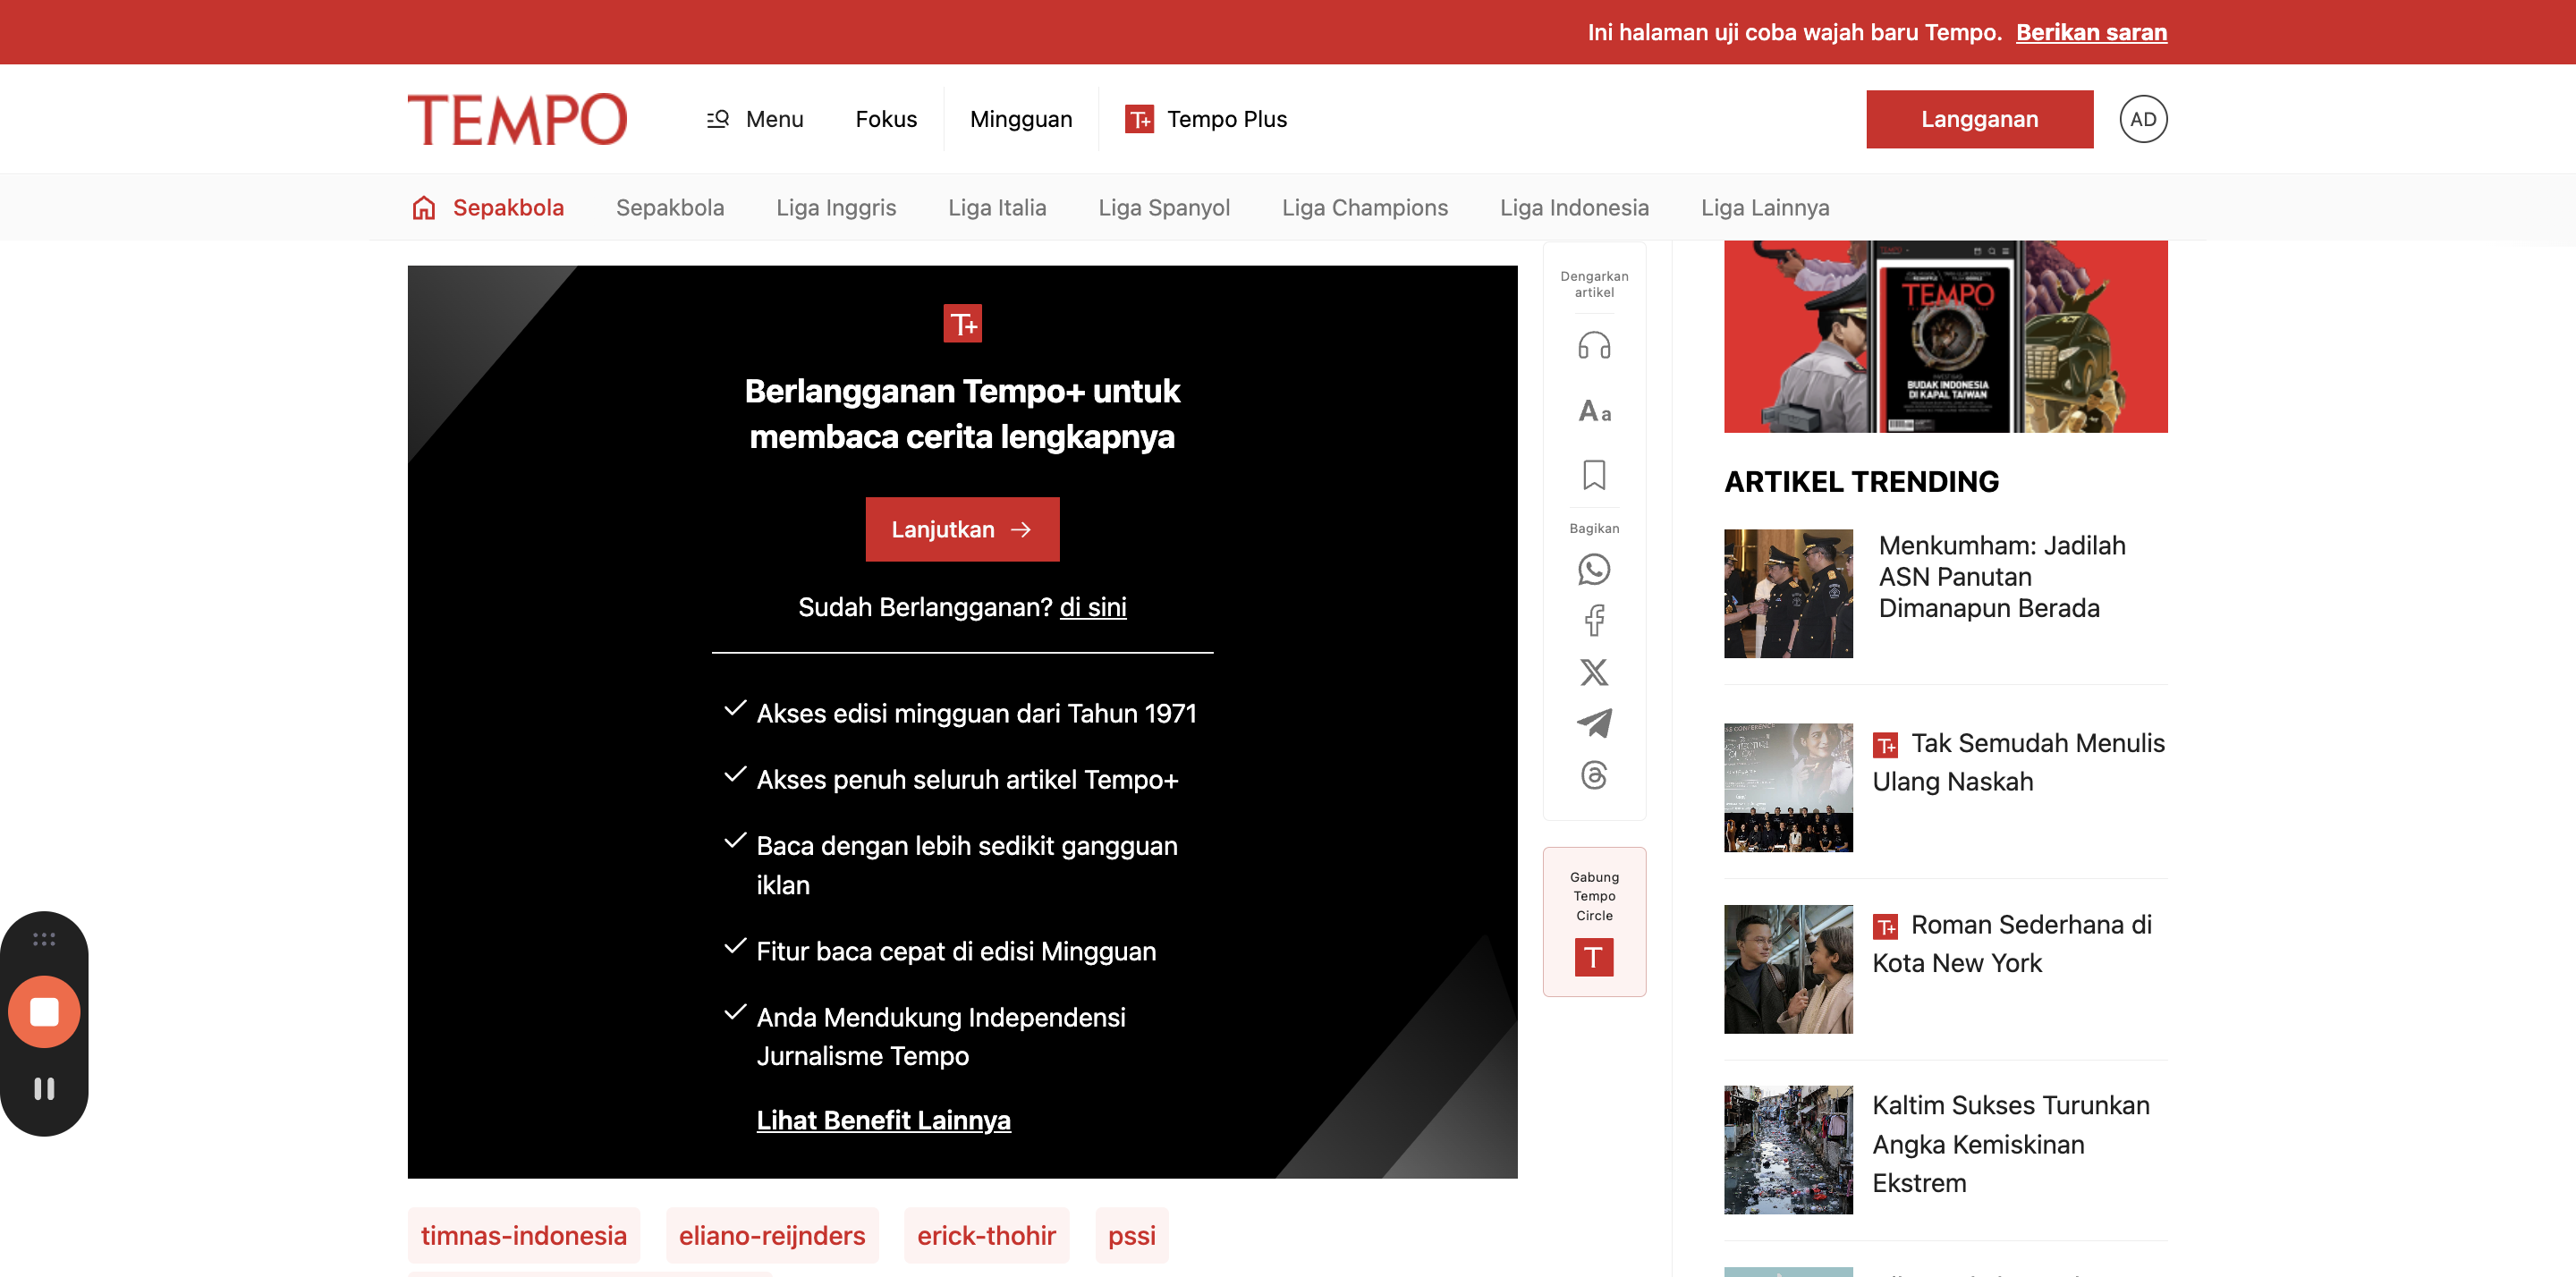Open Menkumham article thumbnail
The image size is (2576, 1277).
coord(1788,593)
